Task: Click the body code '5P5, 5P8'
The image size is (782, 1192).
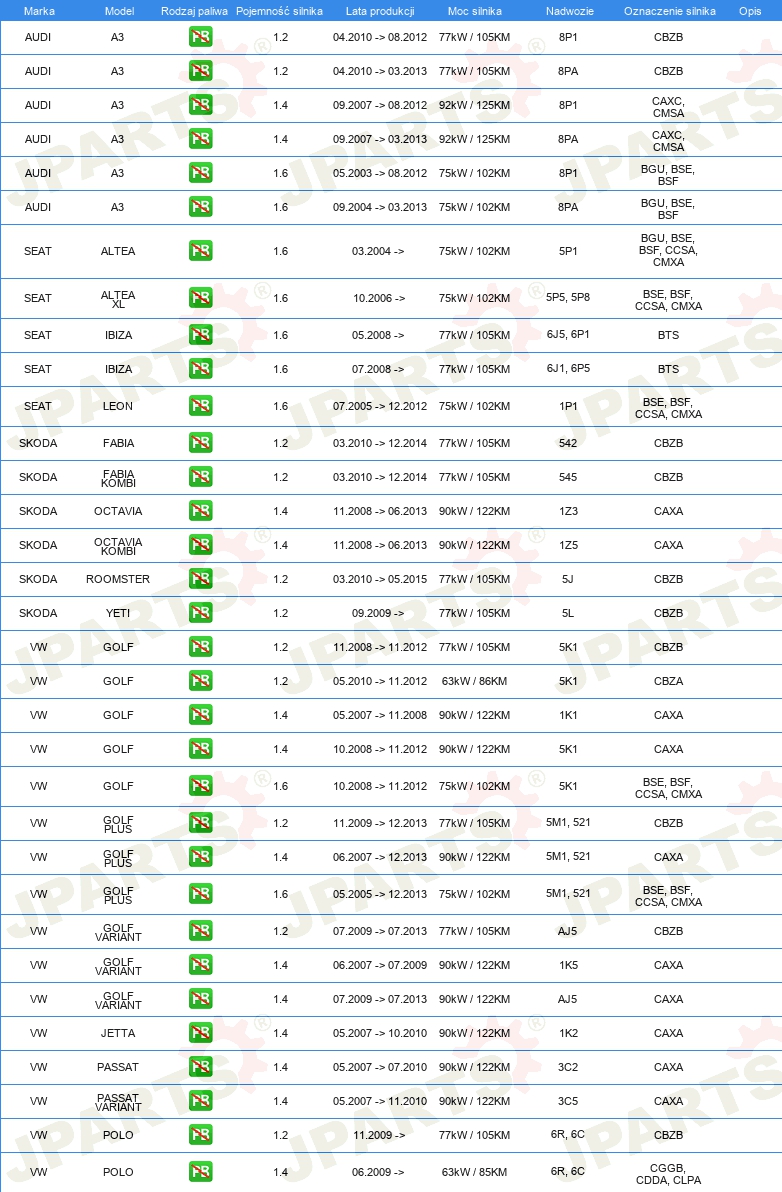Action: pos(568,297)
